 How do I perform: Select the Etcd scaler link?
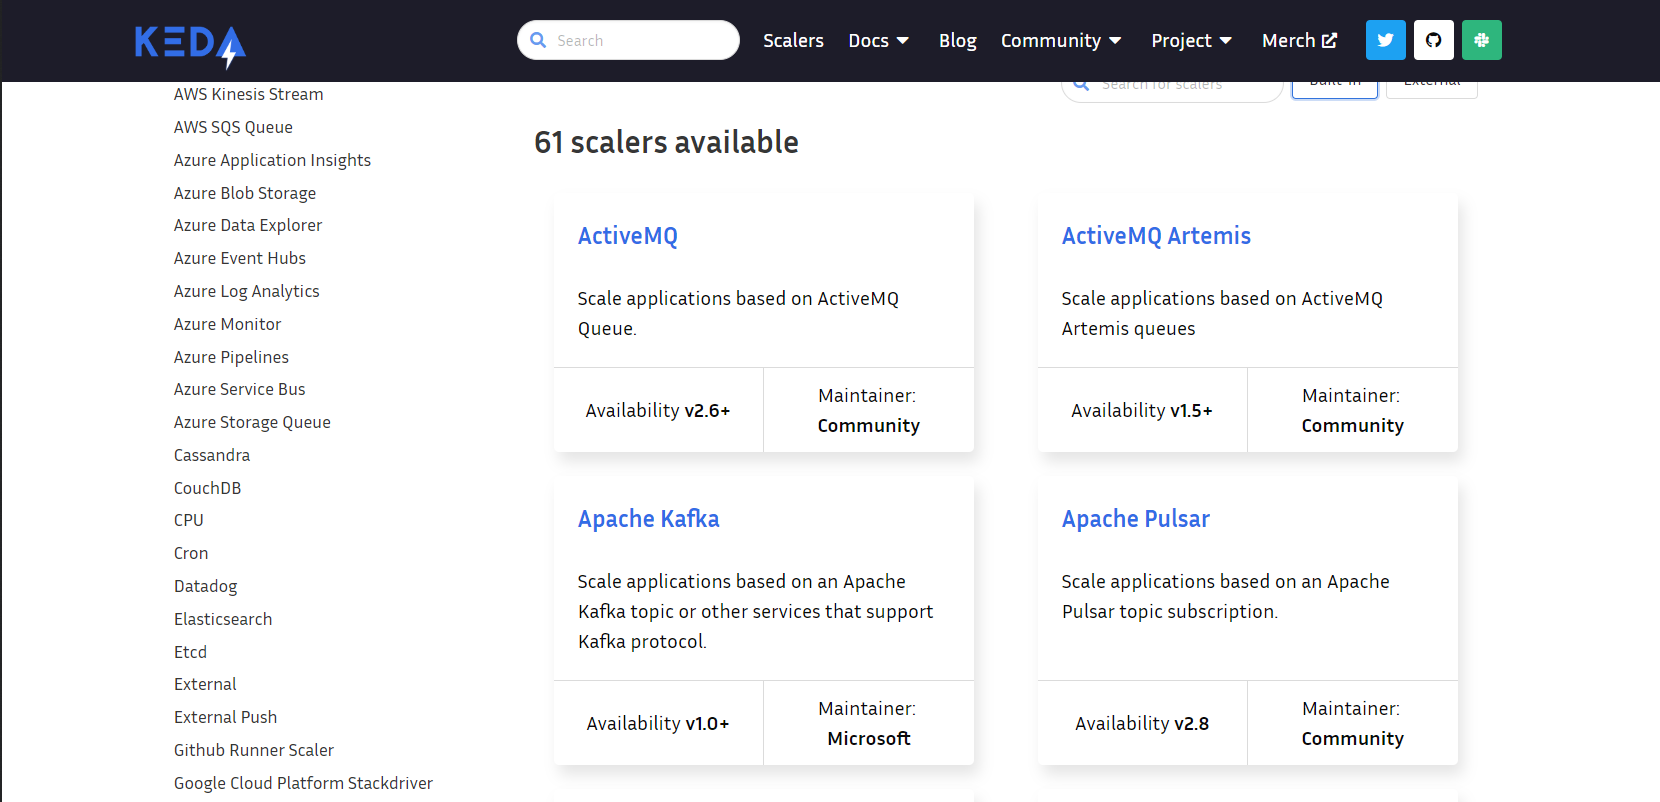190,652
